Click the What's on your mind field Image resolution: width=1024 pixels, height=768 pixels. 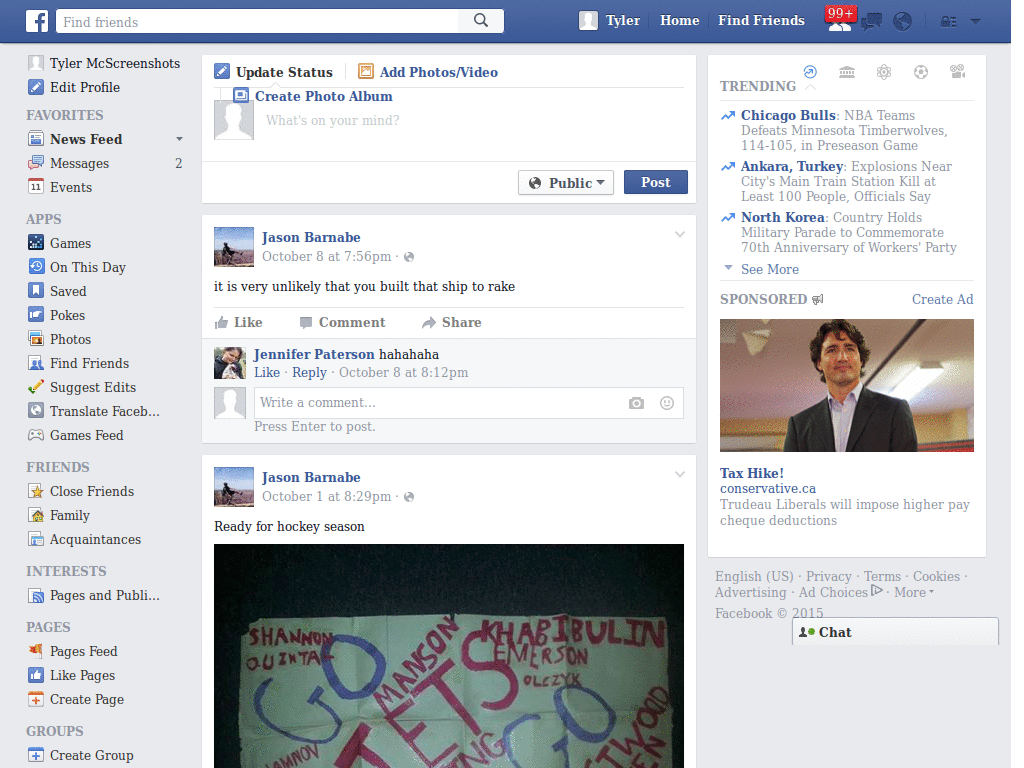click(x=470, y=121)
